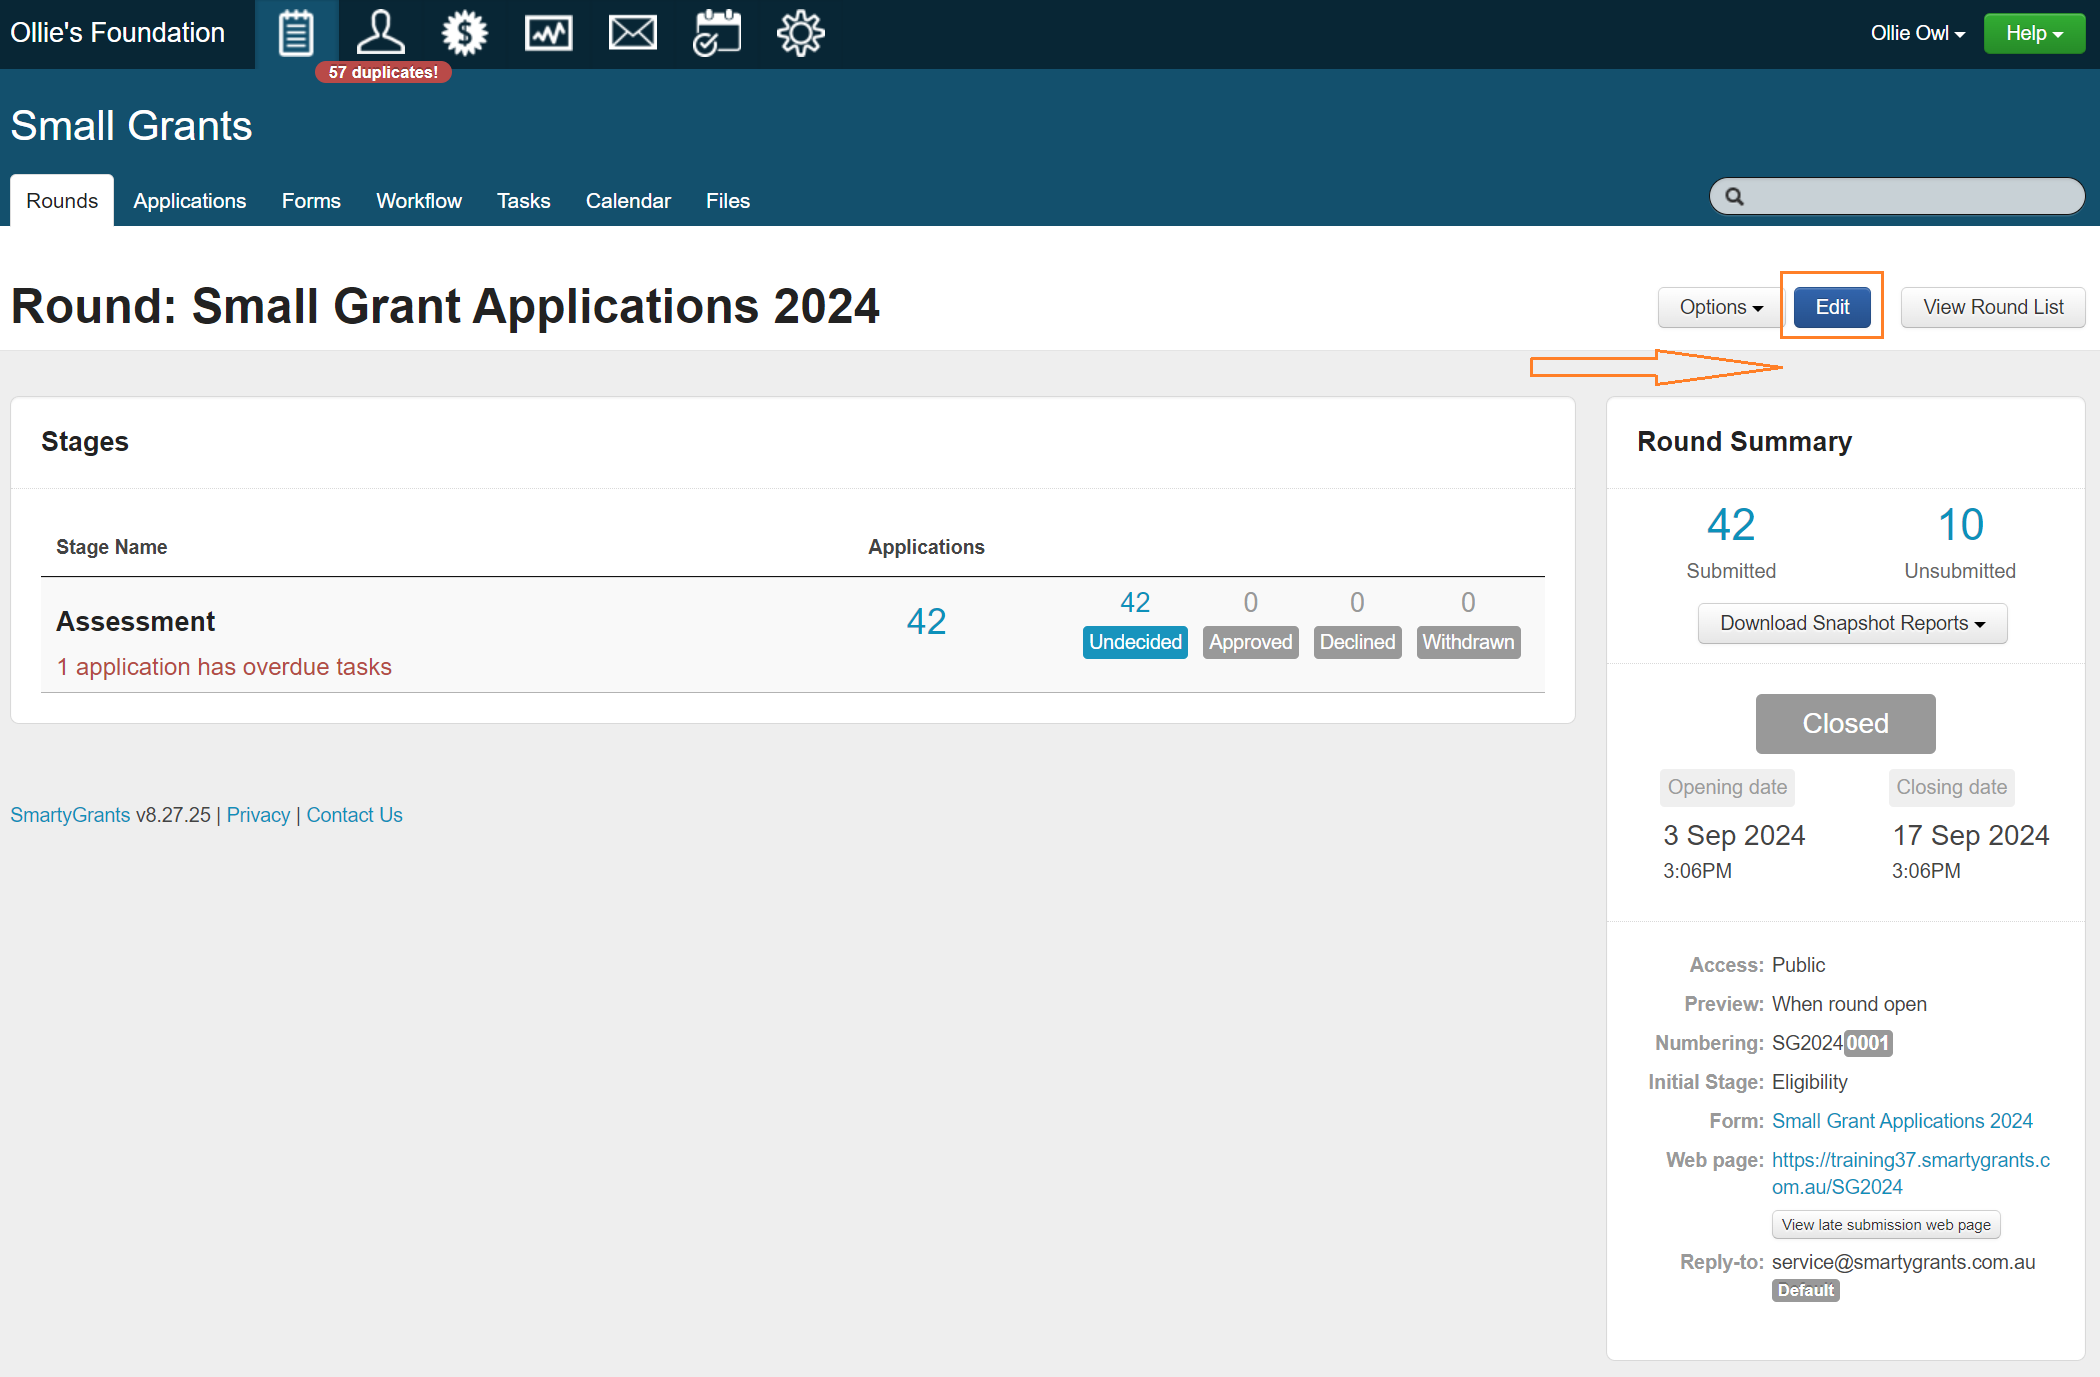The image size is (2100, 1377).
Task: Open the 57 duplicates badge
Action: tap(383, 72)
